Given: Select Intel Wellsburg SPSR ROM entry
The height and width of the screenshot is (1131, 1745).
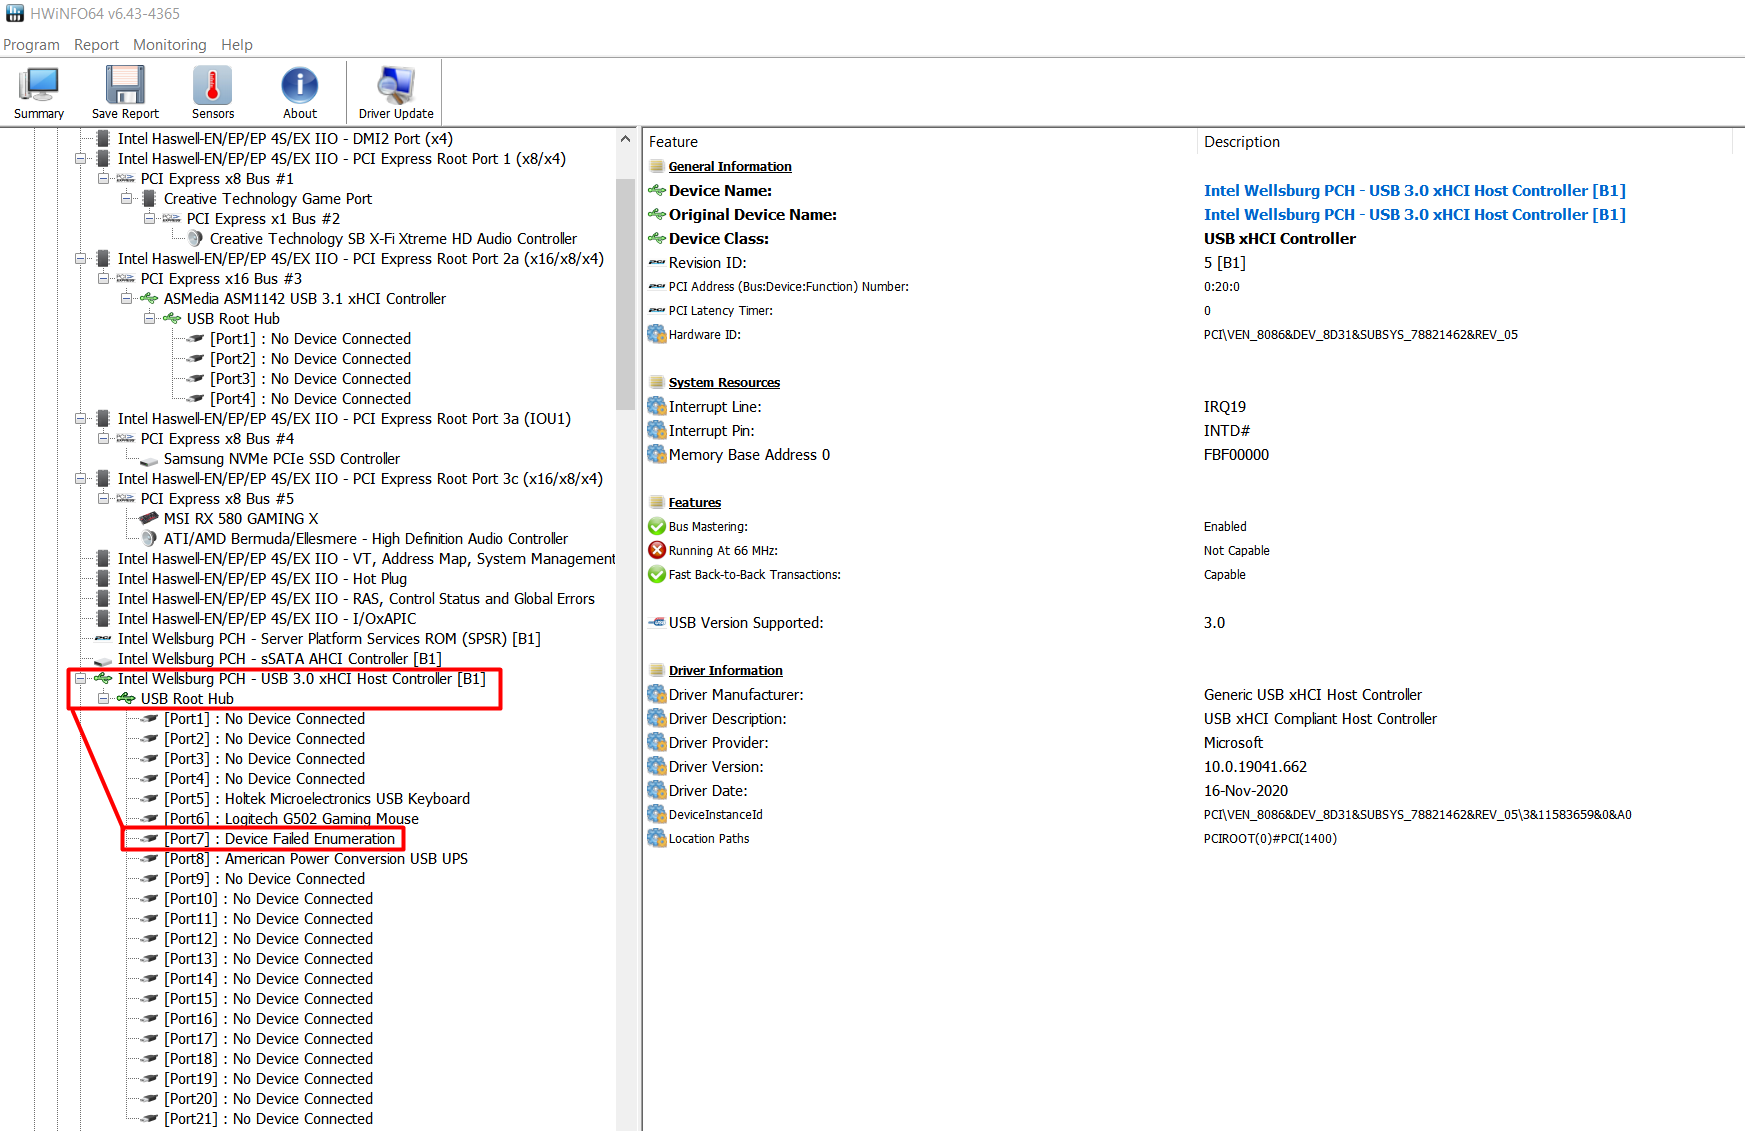Looking at the screenshot, I should (329, 638).
